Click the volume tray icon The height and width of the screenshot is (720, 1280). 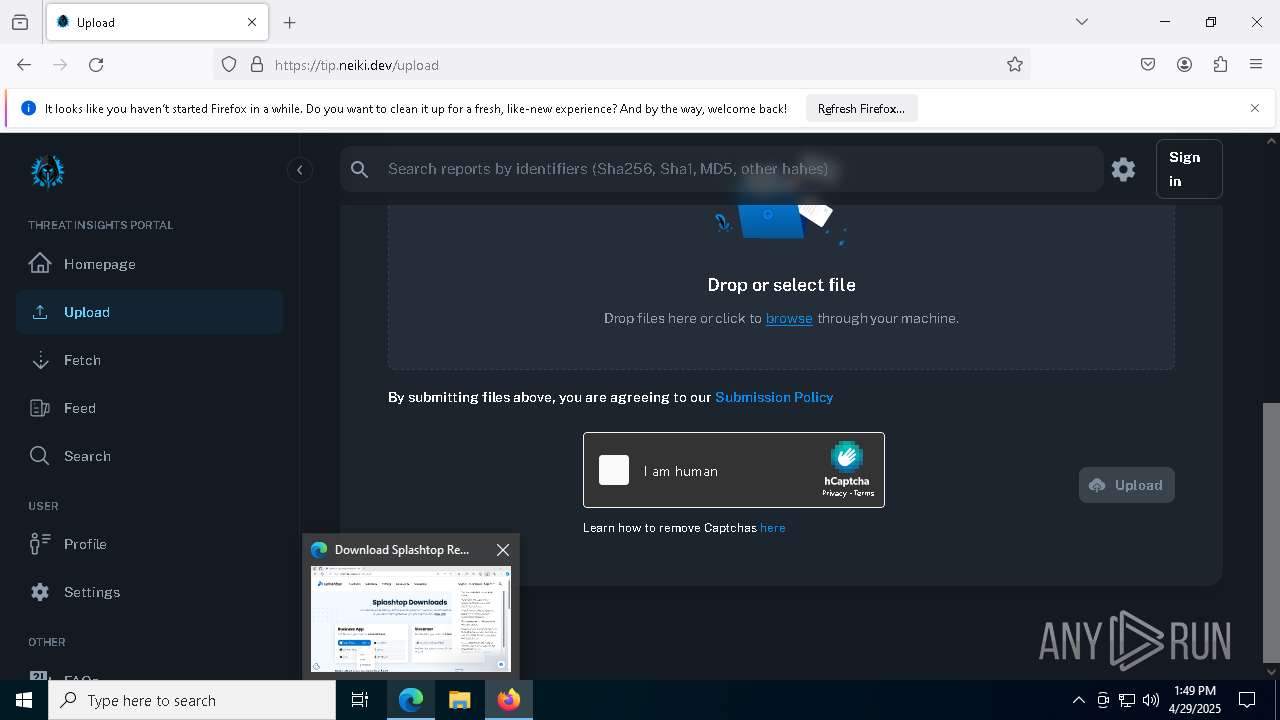tap(1151, 700)
